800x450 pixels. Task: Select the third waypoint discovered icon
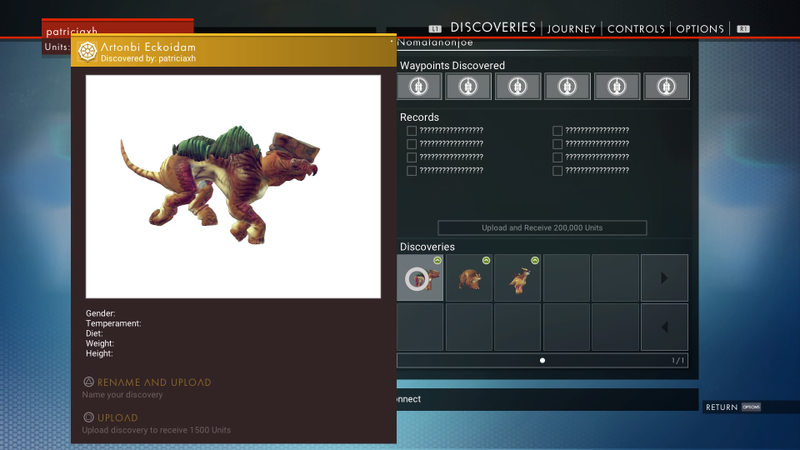click(517, 86)
